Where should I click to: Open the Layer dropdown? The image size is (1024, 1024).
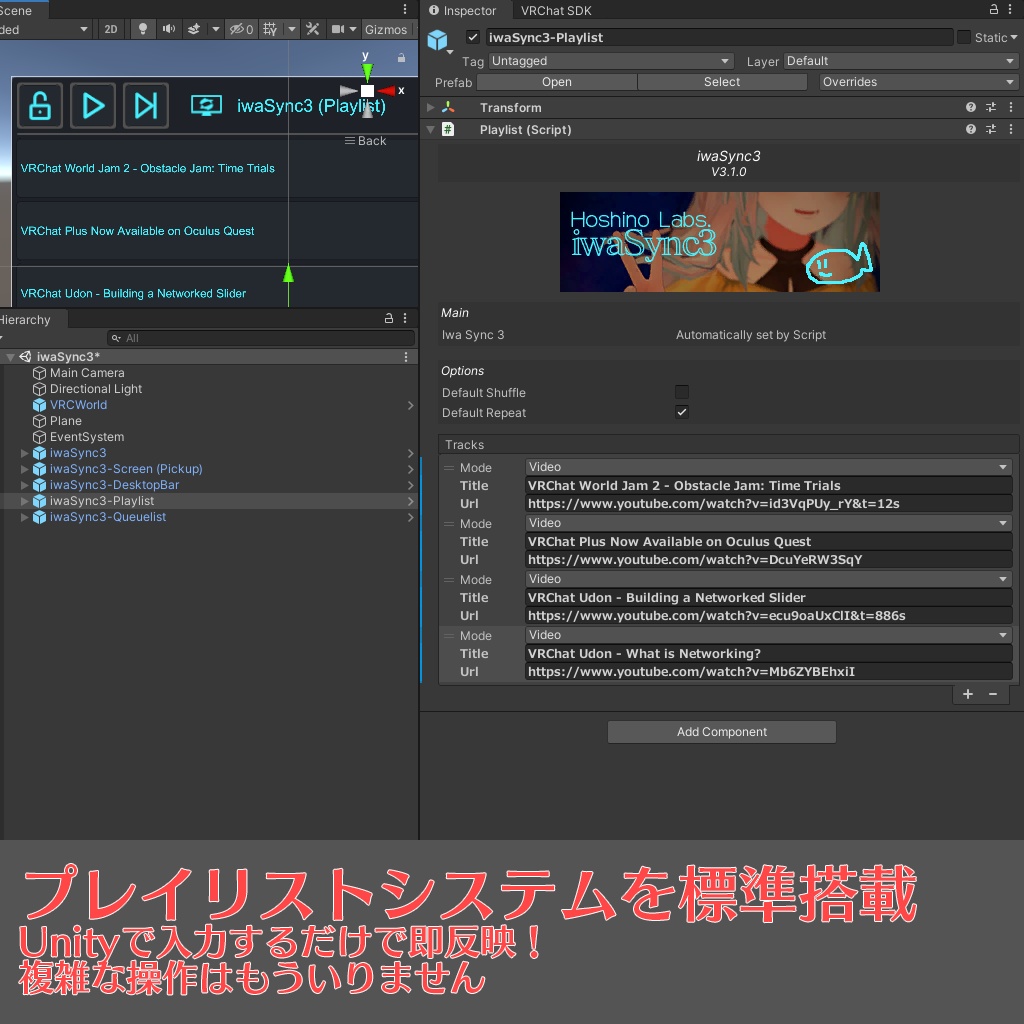(x=901, y=61)
